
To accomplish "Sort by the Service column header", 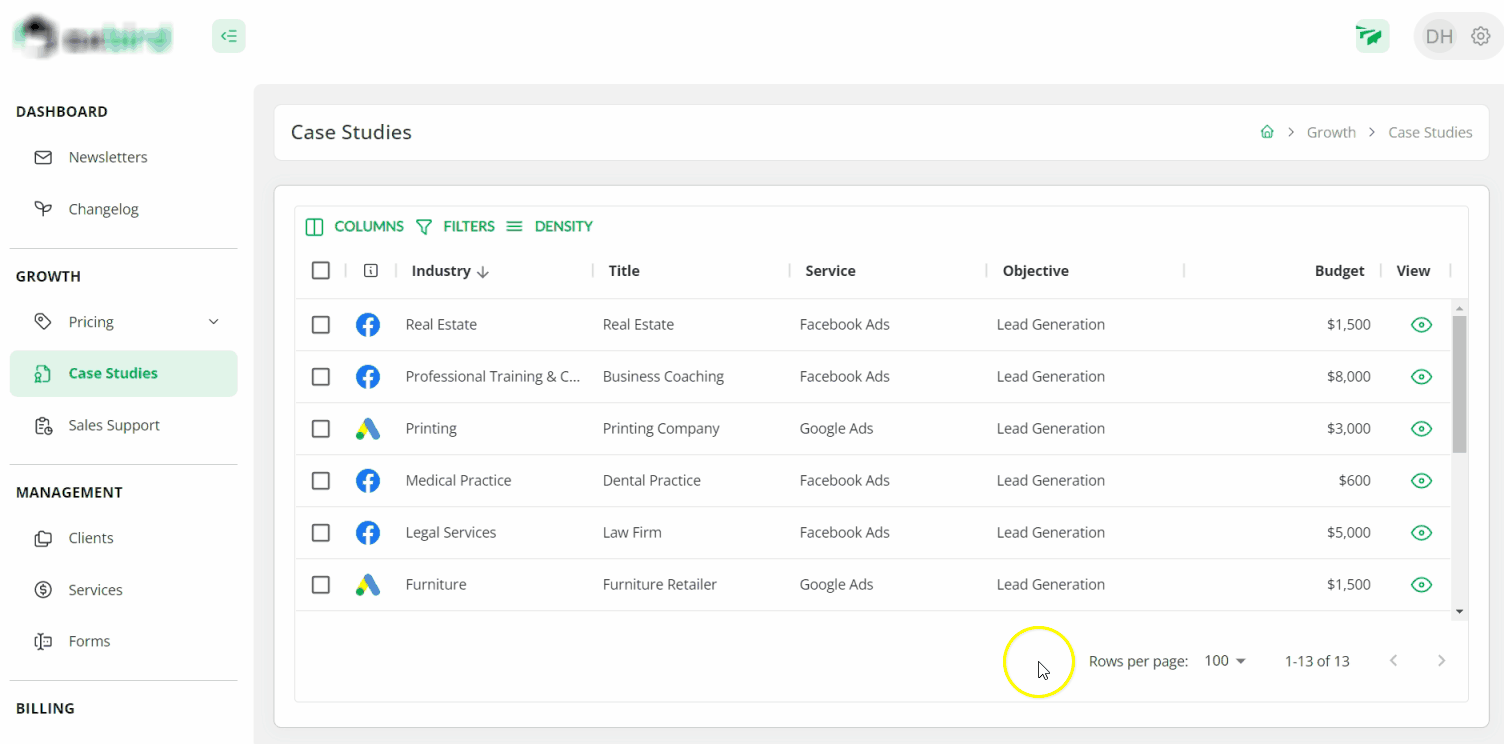I will [830, 271].
